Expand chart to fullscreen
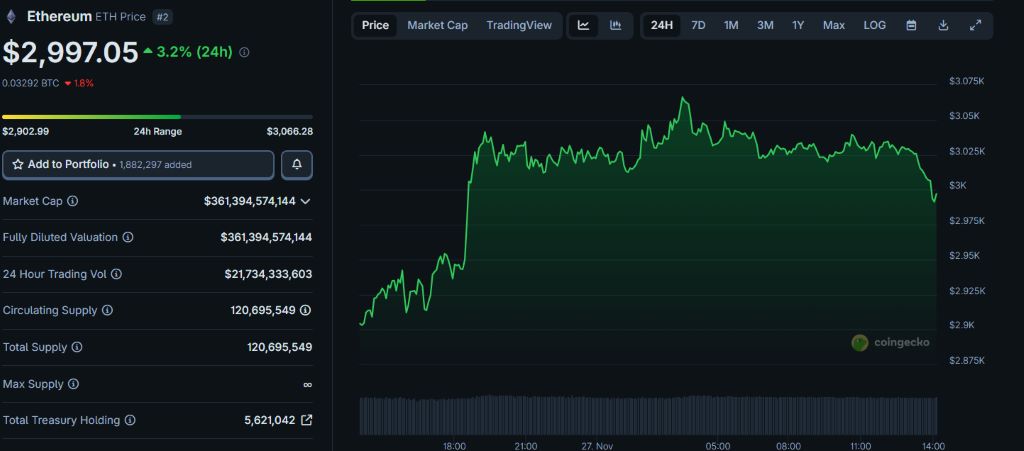Screen dimensions: 1024x451 [x=976, y=25]
